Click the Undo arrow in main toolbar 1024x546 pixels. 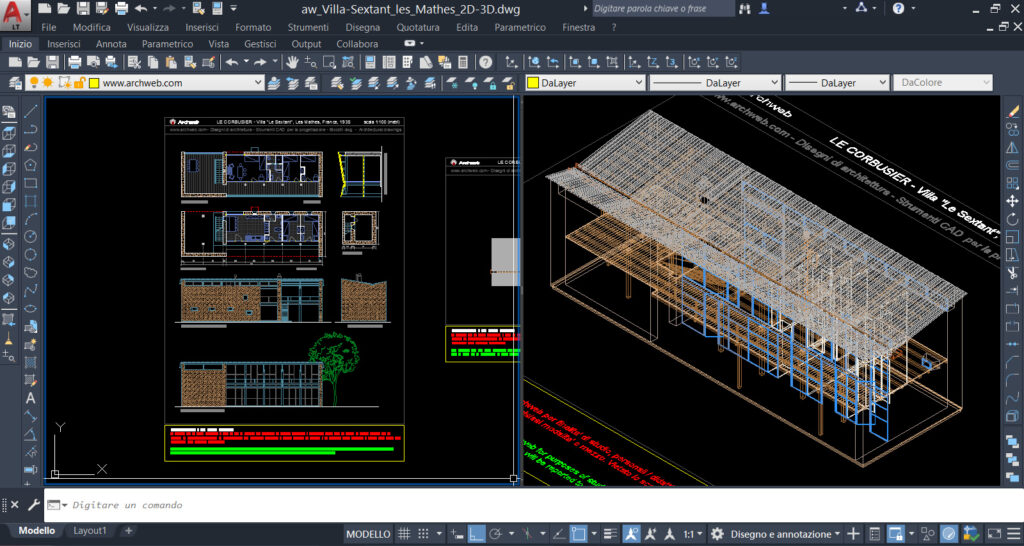pyautogui.click(x=231, y=62)
